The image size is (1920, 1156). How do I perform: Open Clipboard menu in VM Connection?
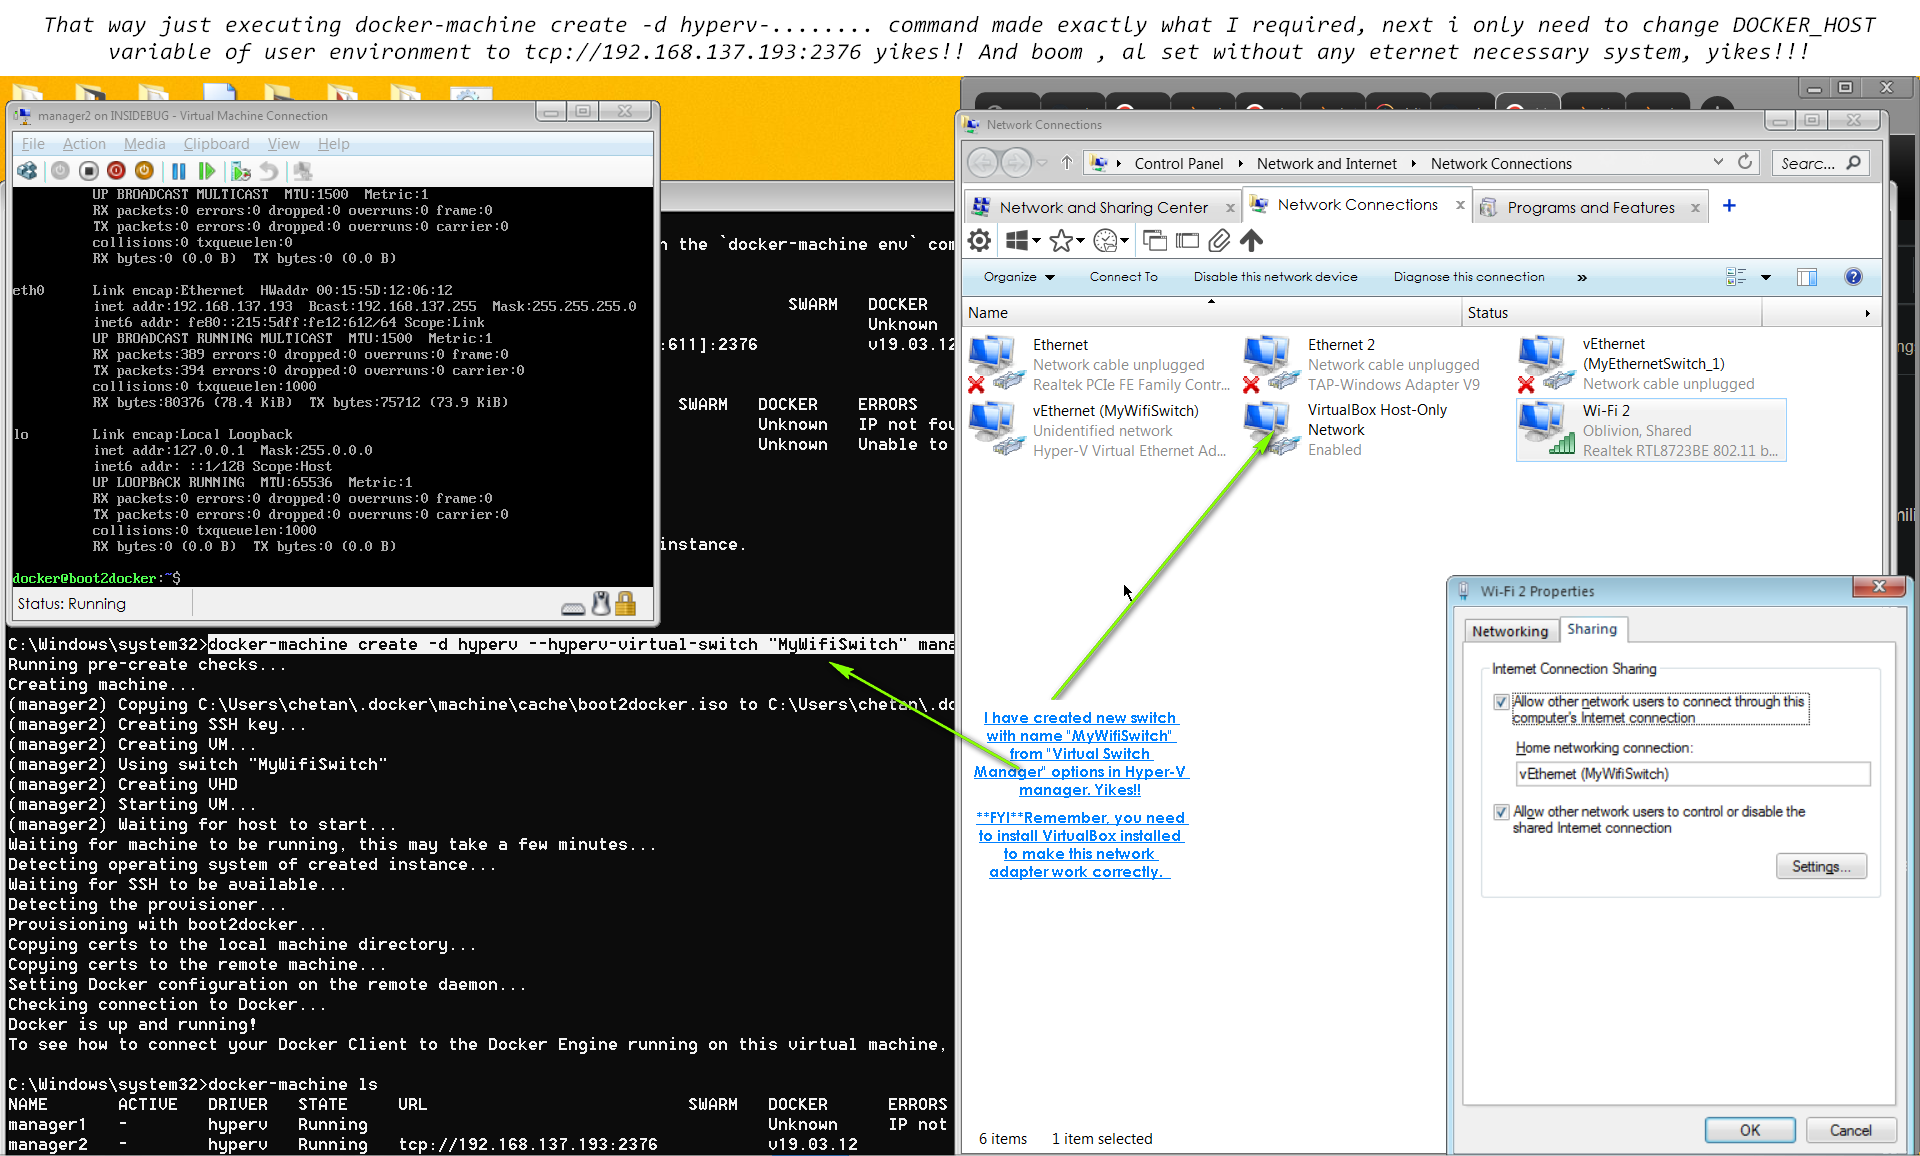216,144
